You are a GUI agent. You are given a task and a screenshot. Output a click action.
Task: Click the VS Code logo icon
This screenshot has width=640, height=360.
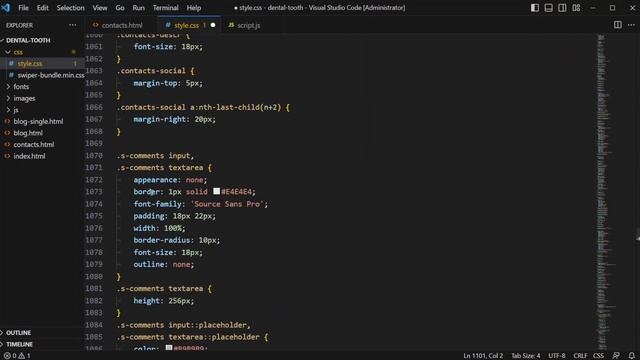click(6, 8)
